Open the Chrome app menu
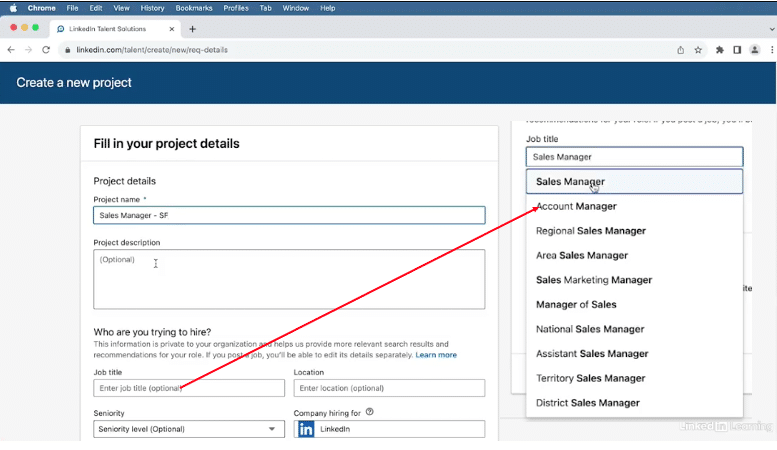 [42, 8]
